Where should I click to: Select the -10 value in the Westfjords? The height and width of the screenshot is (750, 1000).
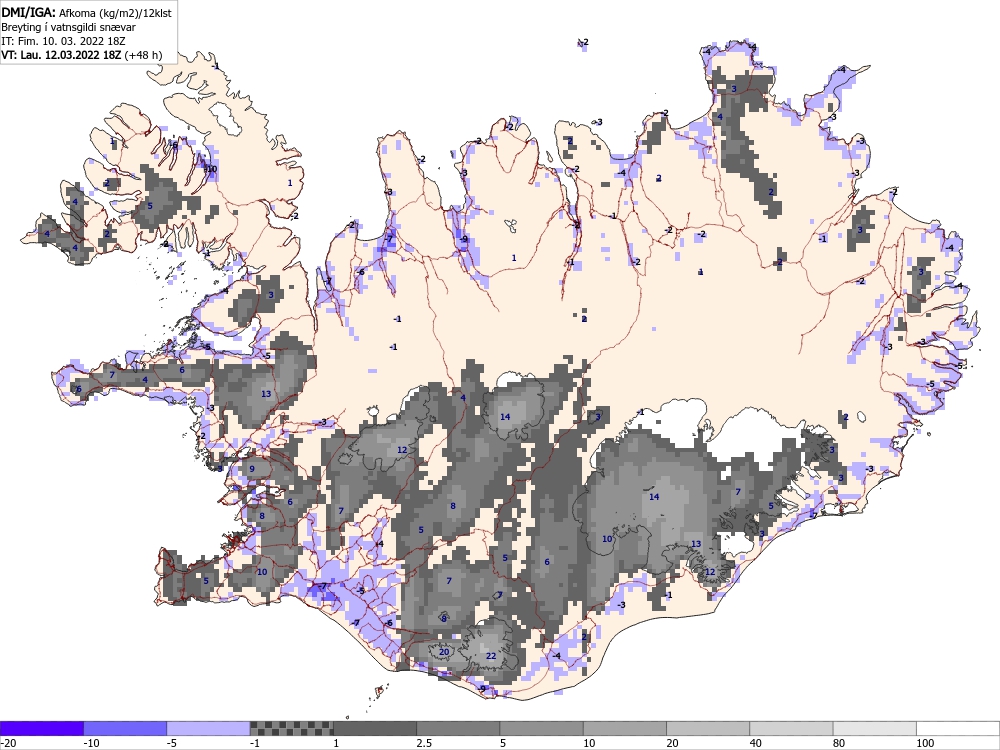pos(210,169)
